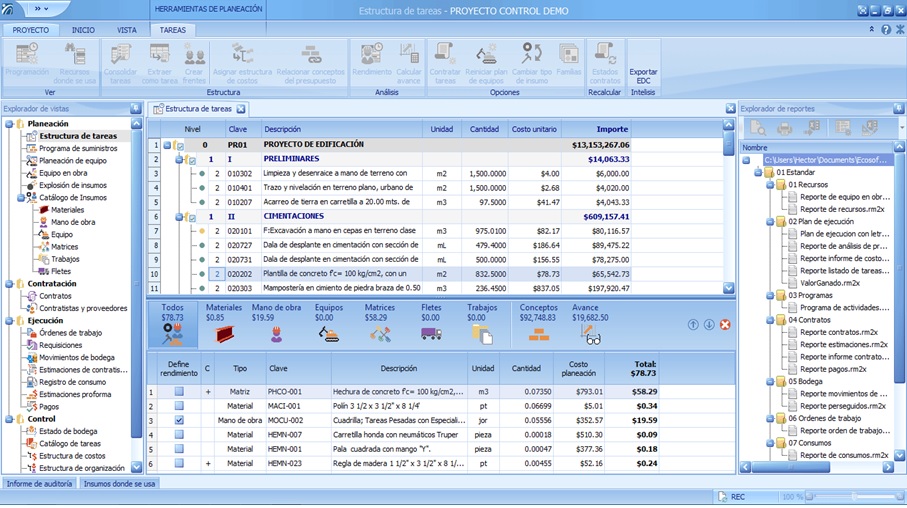907x508 pixels.
Task: Filter resources by Equipos icon
Action: pos(328,334)
